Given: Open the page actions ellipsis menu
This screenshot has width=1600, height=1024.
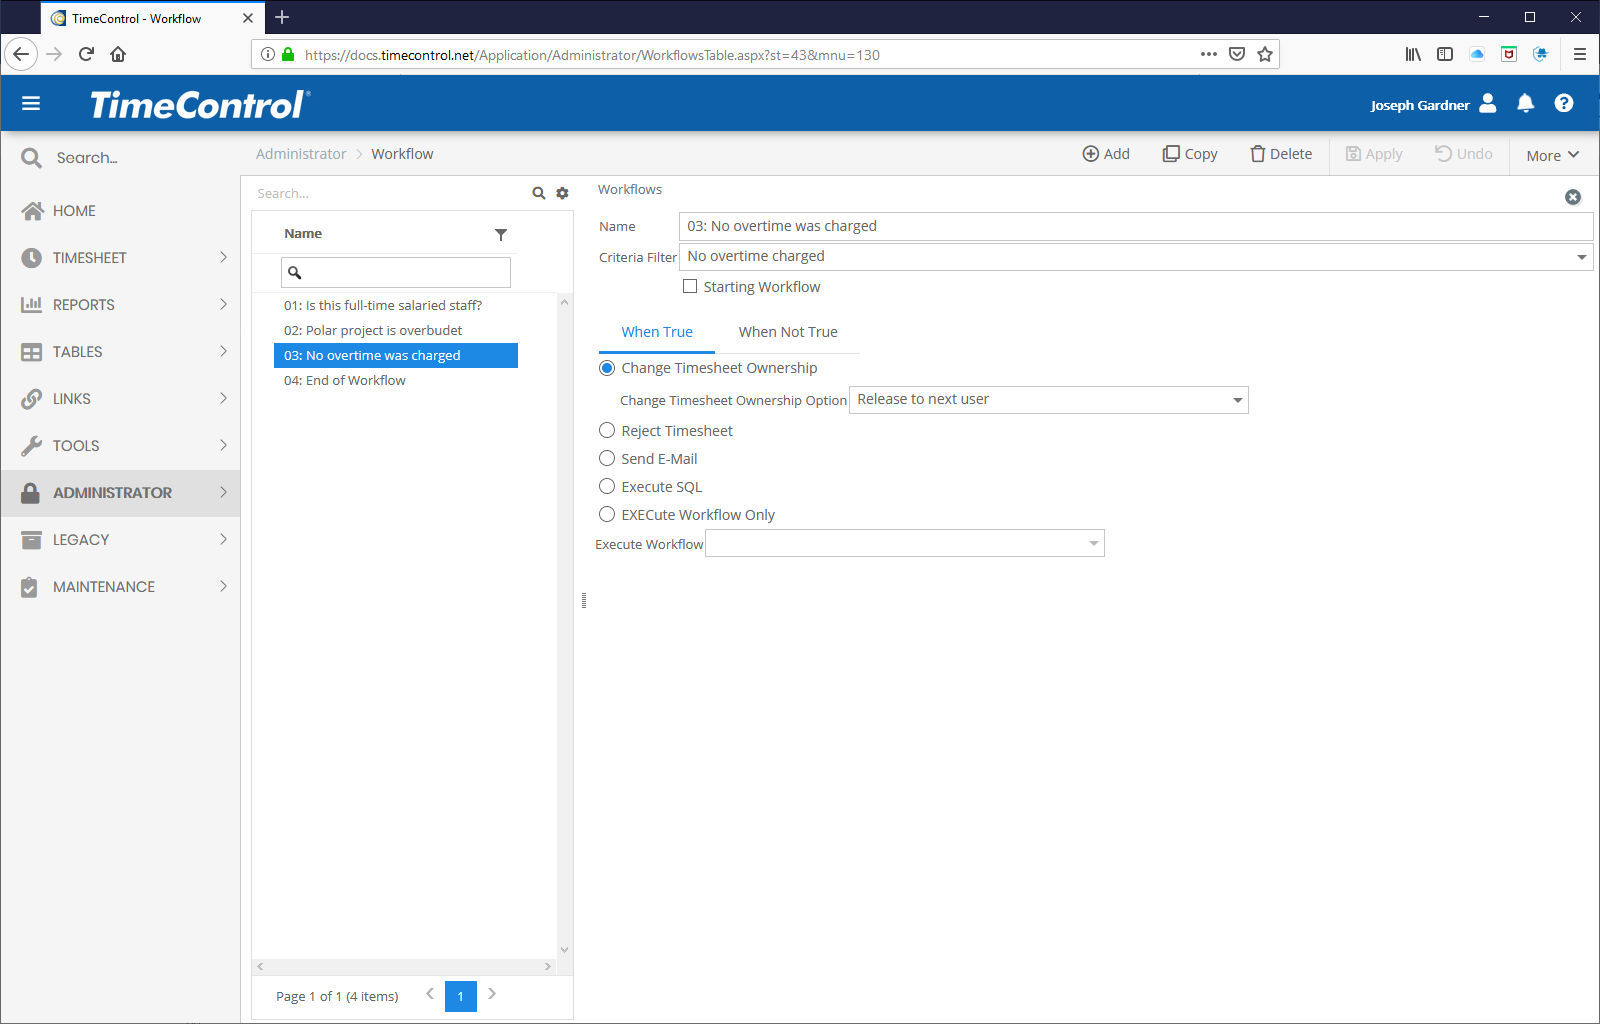Looking at the screenshot, I should click(1208, 54).
